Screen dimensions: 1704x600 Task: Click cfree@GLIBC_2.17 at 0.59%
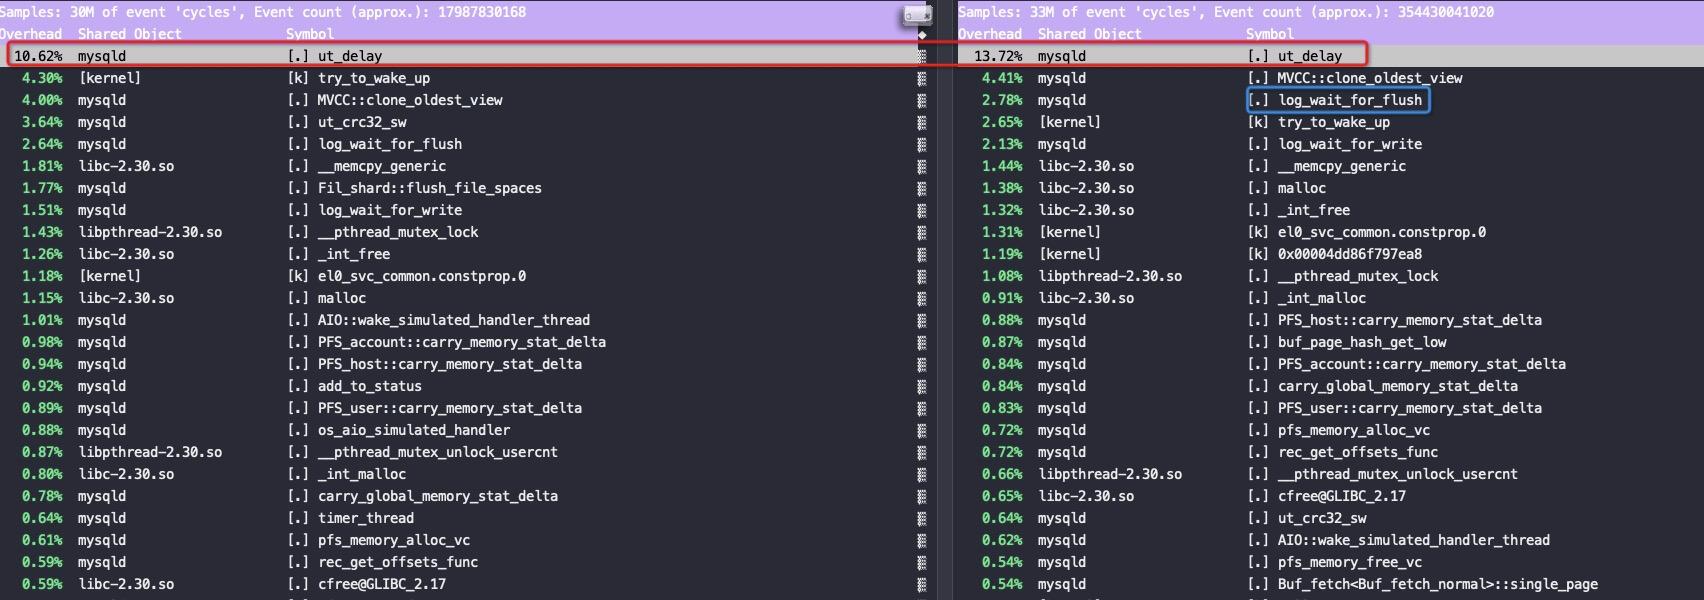382,584
